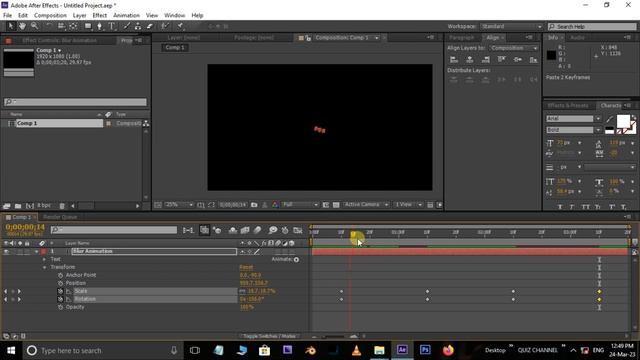Click the Motion Blur enable icon in timeline
Screen dimensions: 640x360
click(x=257, y=230)
